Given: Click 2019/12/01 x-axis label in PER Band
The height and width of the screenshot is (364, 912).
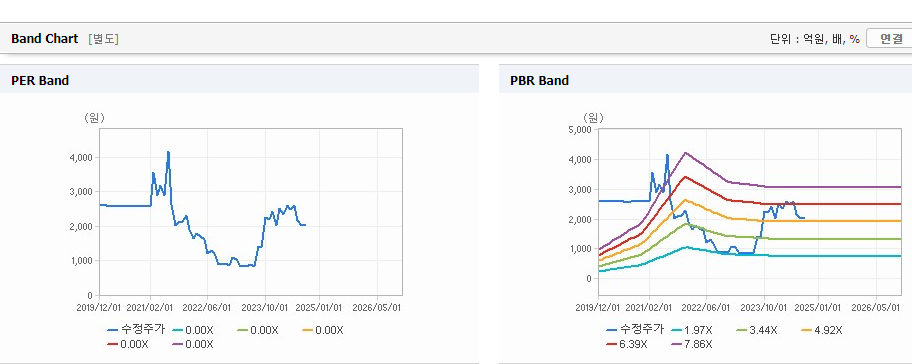Looking at the screenshot, I should coord(98,307).
